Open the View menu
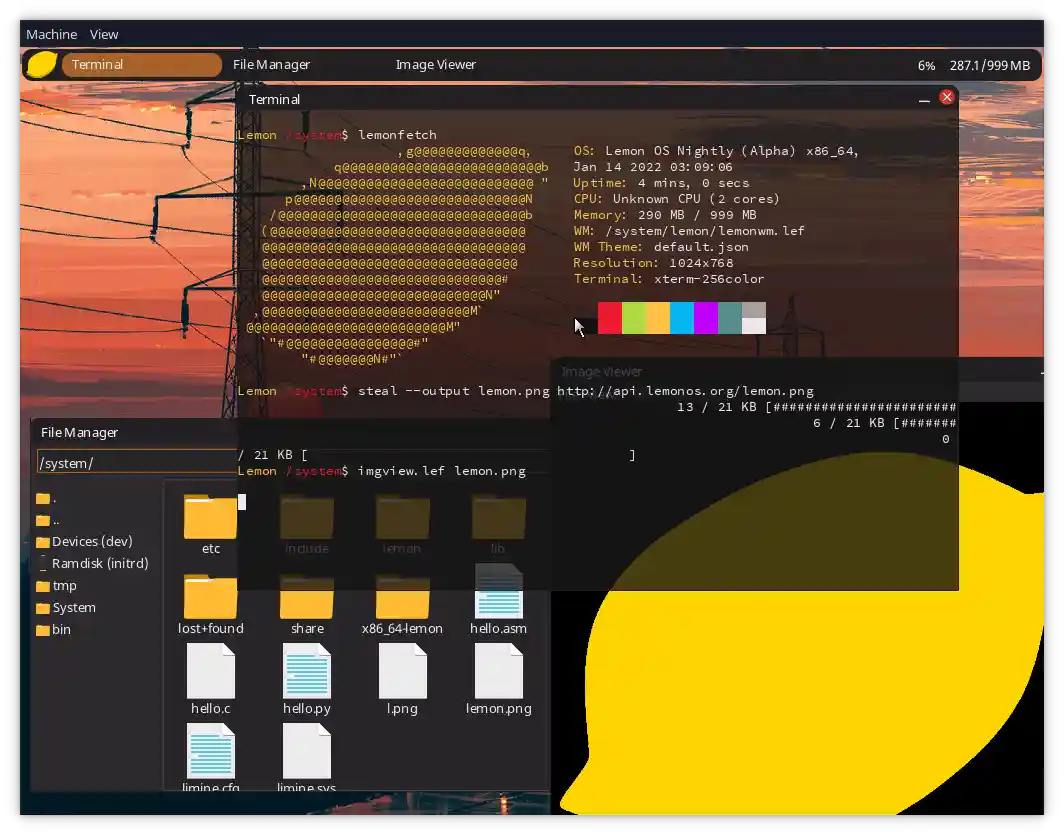The width and height of the screenshot is (1064, 835). click(103, 34)
